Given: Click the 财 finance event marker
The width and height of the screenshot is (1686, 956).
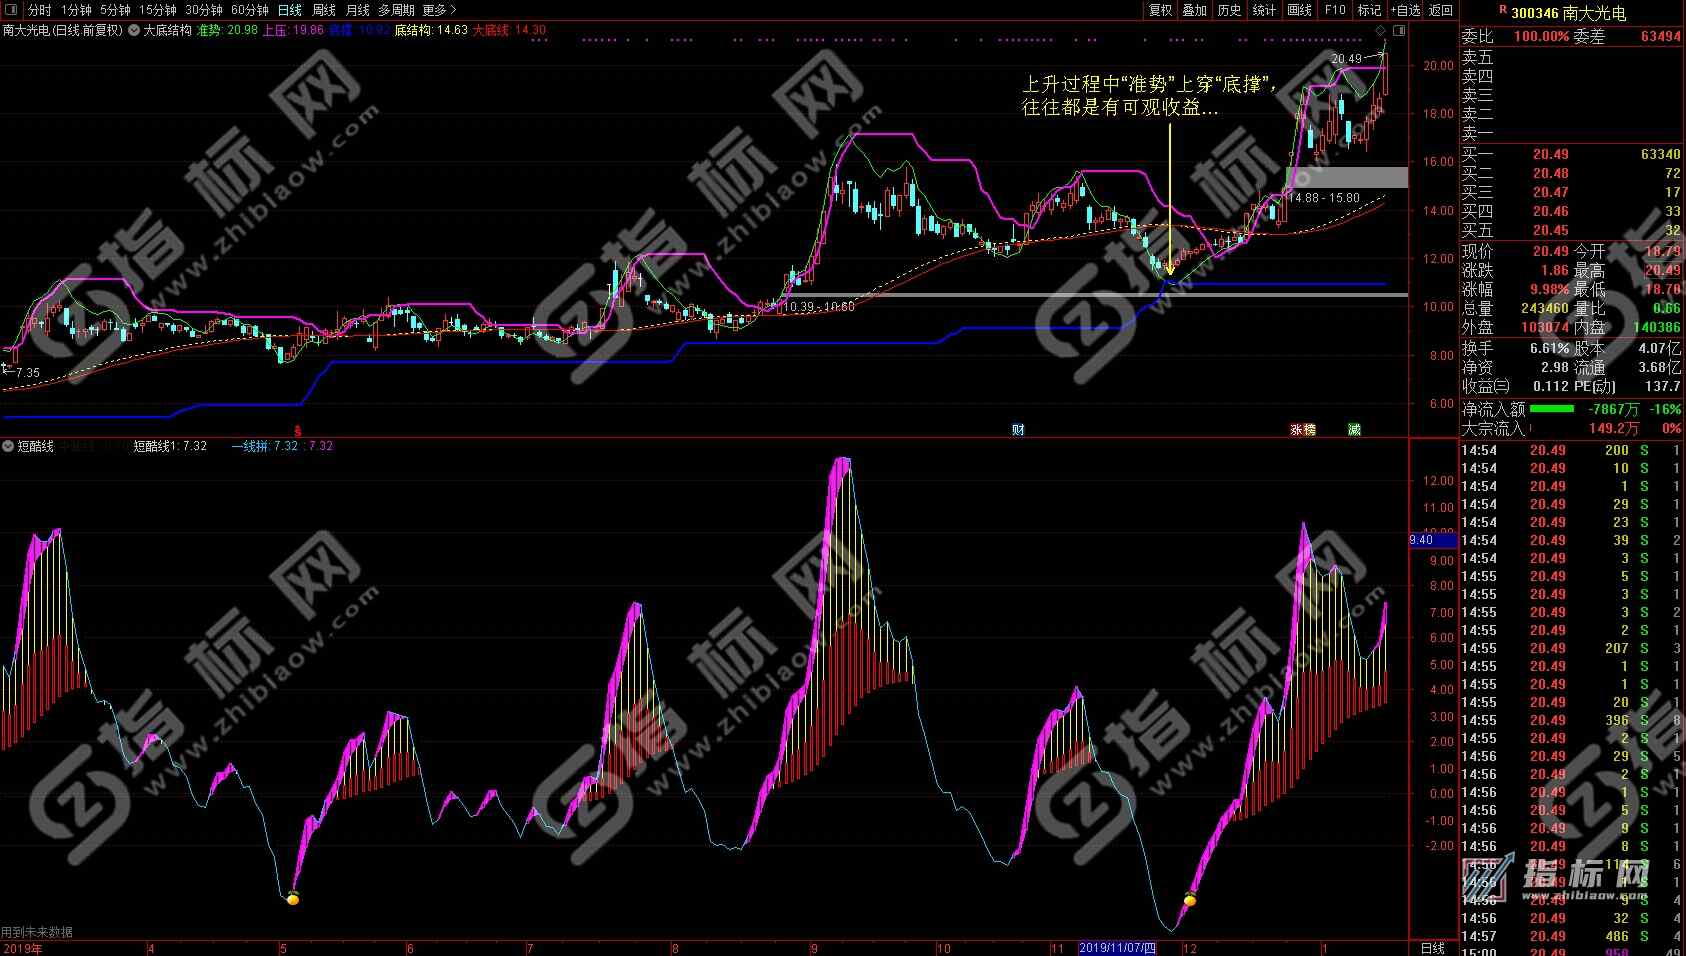Looking at the screenshot, I should point(1018,430).
